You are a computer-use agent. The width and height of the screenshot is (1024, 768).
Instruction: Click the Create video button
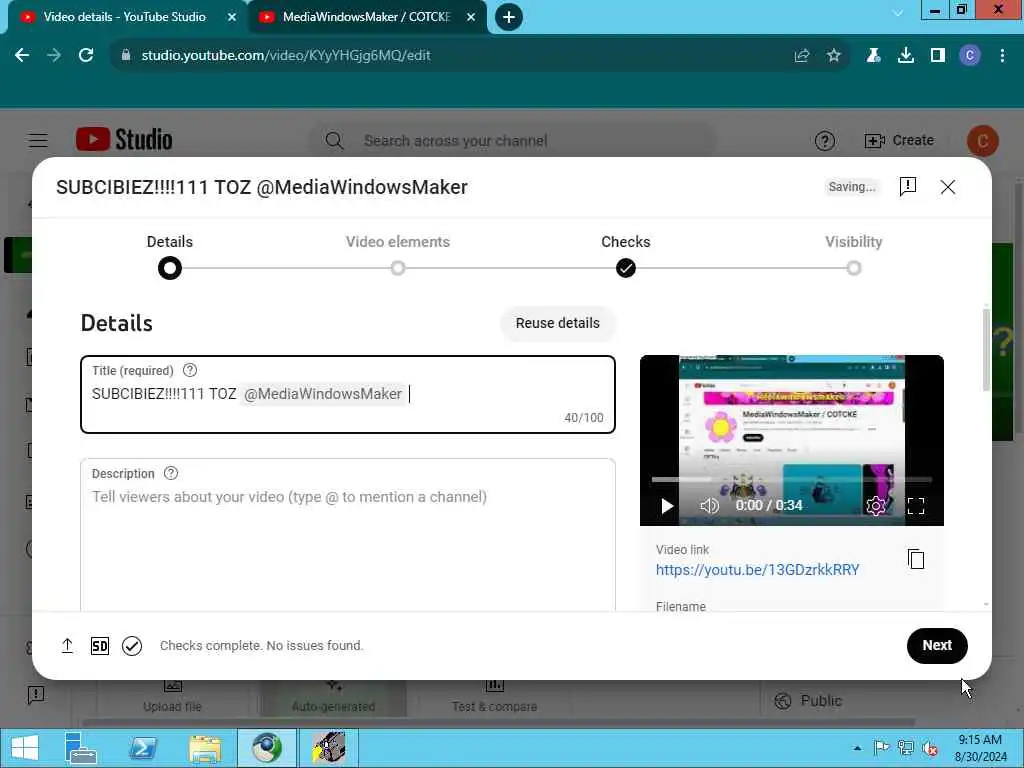(x=899, y=140)
